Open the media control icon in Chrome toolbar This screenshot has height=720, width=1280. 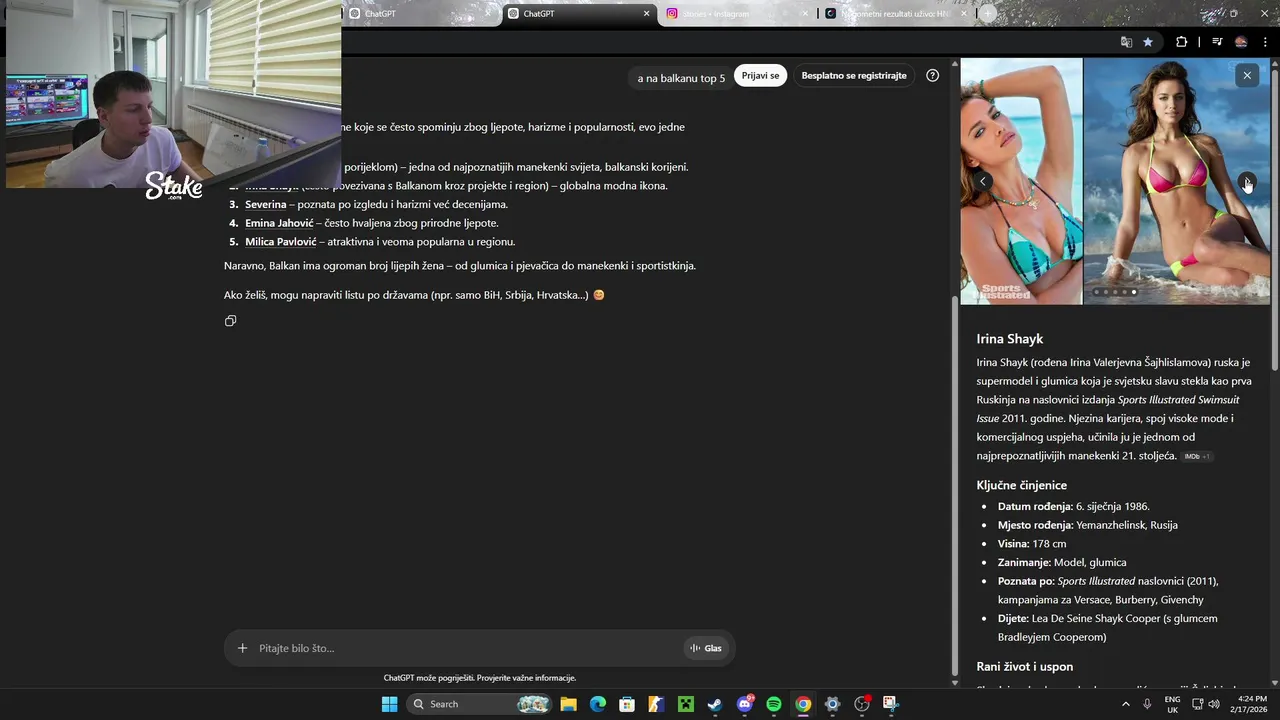(1217, 42)
